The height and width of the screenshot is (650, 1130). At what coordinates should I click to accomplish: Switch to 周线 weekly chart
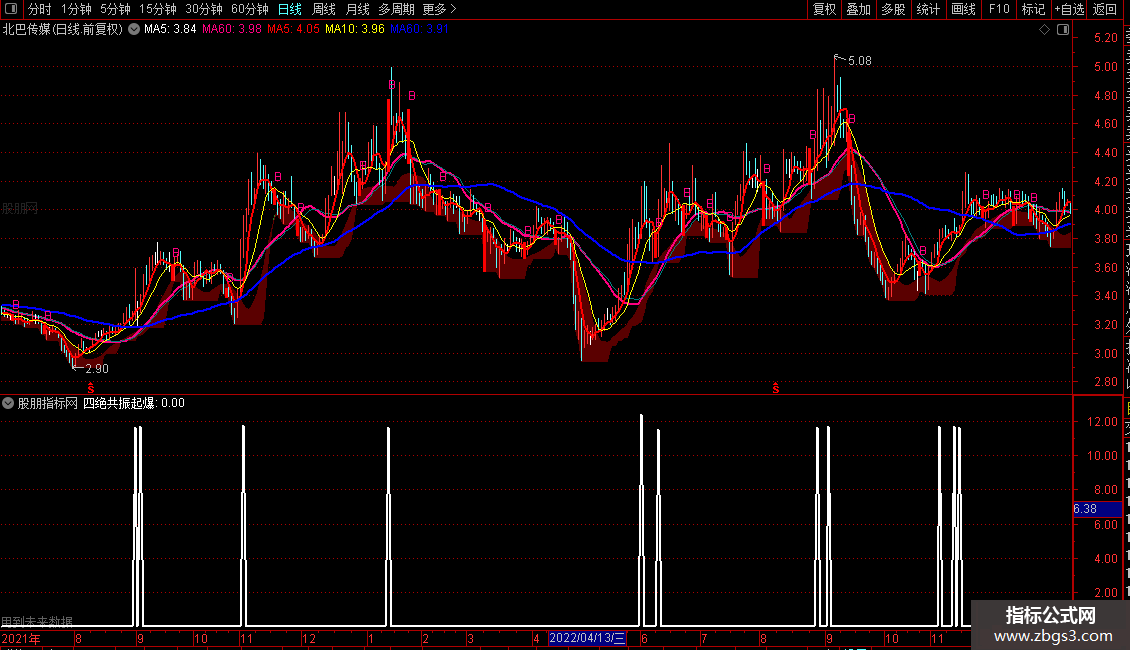click(x=324, y=9)
